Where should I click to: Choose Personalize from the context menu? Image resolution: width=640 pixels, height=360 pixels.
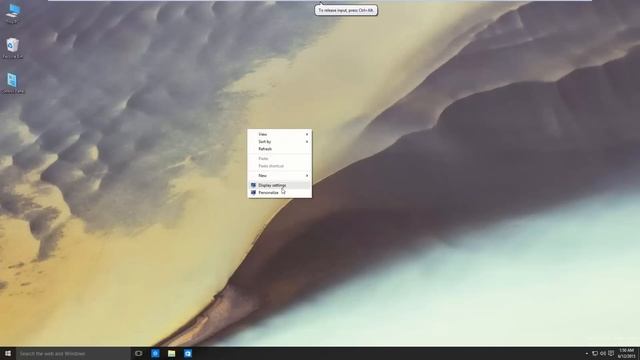(280, 193)
